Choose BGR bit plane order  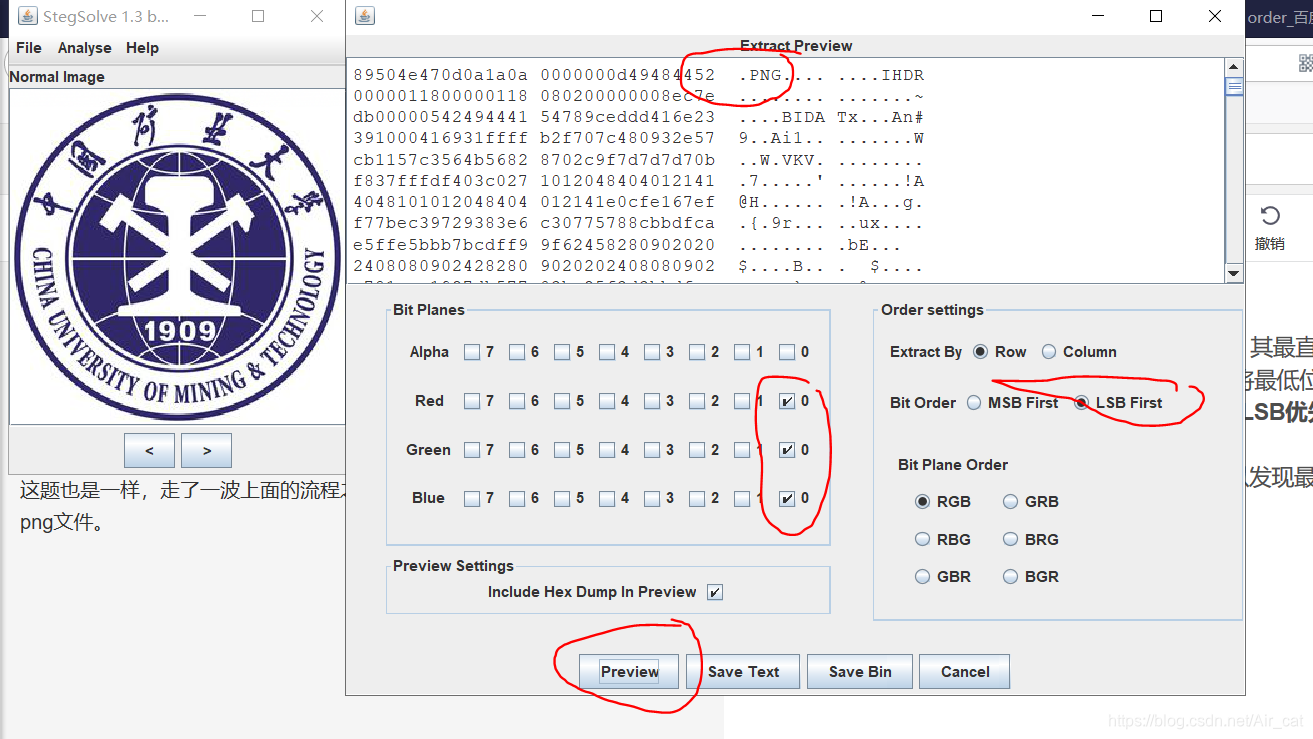1010,577
